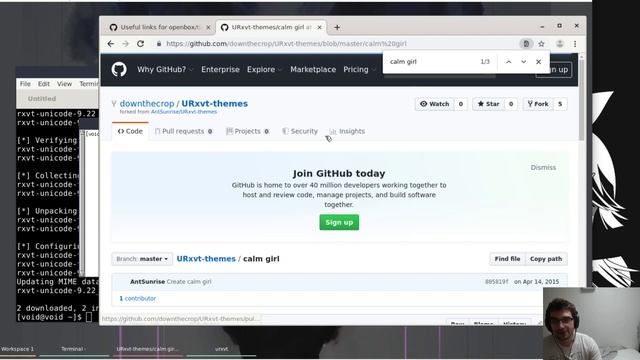Select the Untitled terminal tab
The height and width of the screenshot is (360, 640).
(x=42, y=98)
